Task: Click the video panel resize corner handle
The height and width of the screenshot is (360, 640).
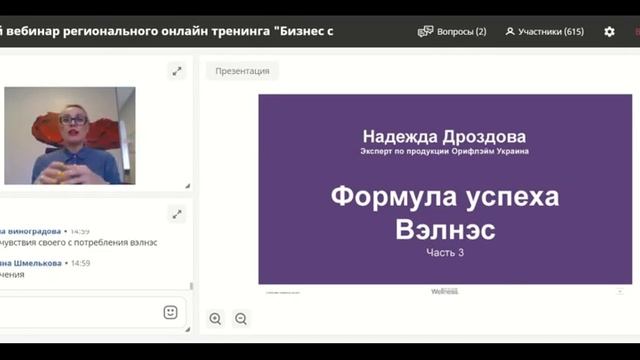Action: pyautogui.click(x=188, y=186)
